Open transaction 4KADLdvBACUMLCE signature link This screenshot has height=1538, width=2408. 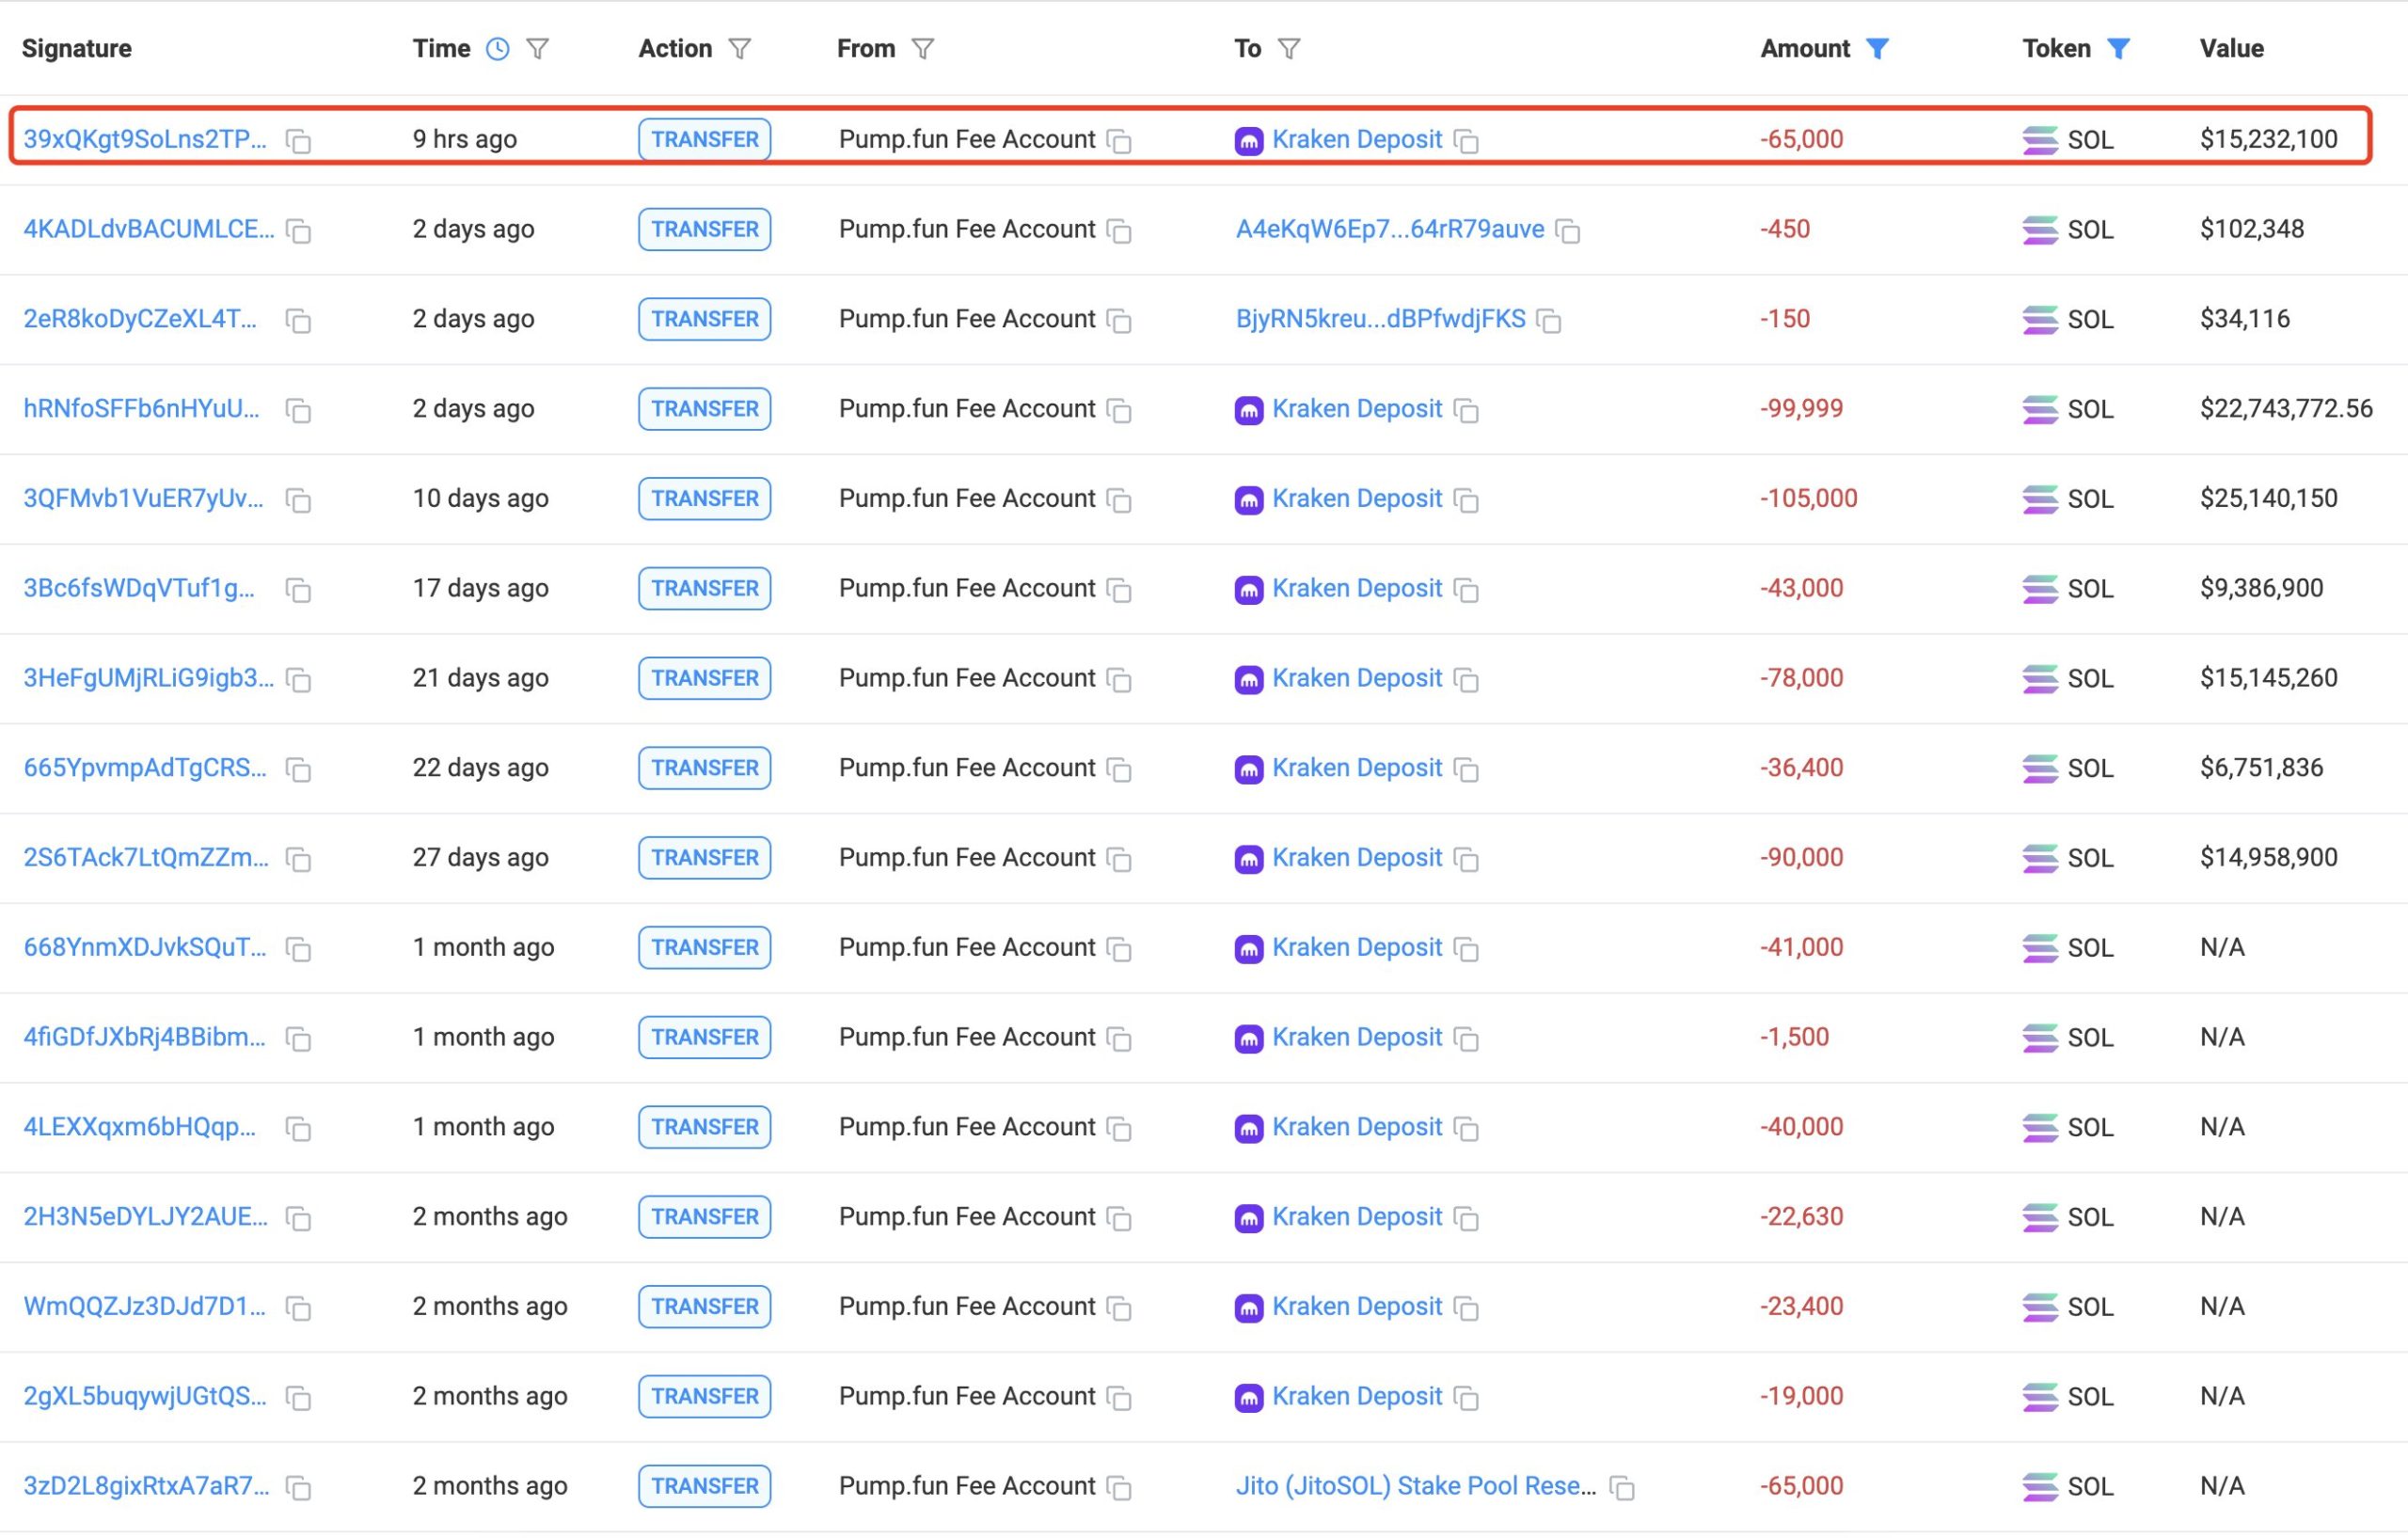tap(148, 229)
